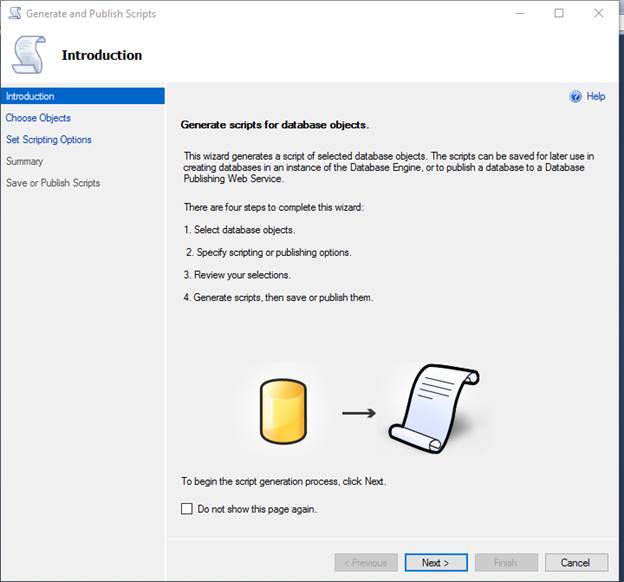This screenshot has height=582, width=624.
Task: Click the 'Generate and Publish Scripts' window title
Action: pyautogui.click(x=91, y=14)
